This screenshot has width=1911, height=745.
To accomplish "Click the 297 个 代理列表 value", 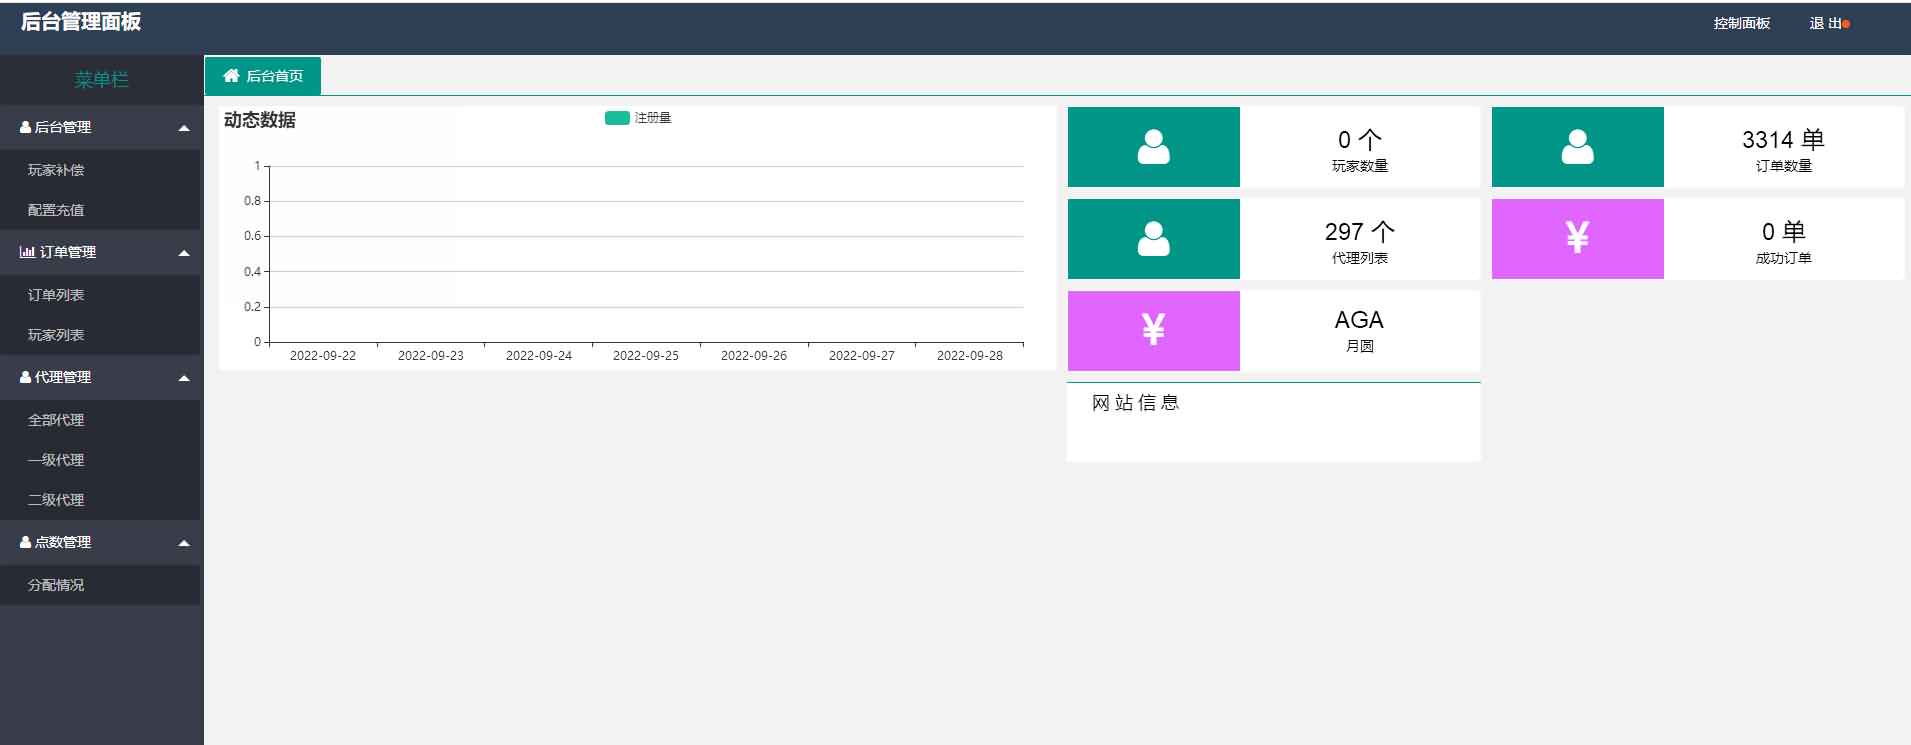I will tap(1360, 231).
